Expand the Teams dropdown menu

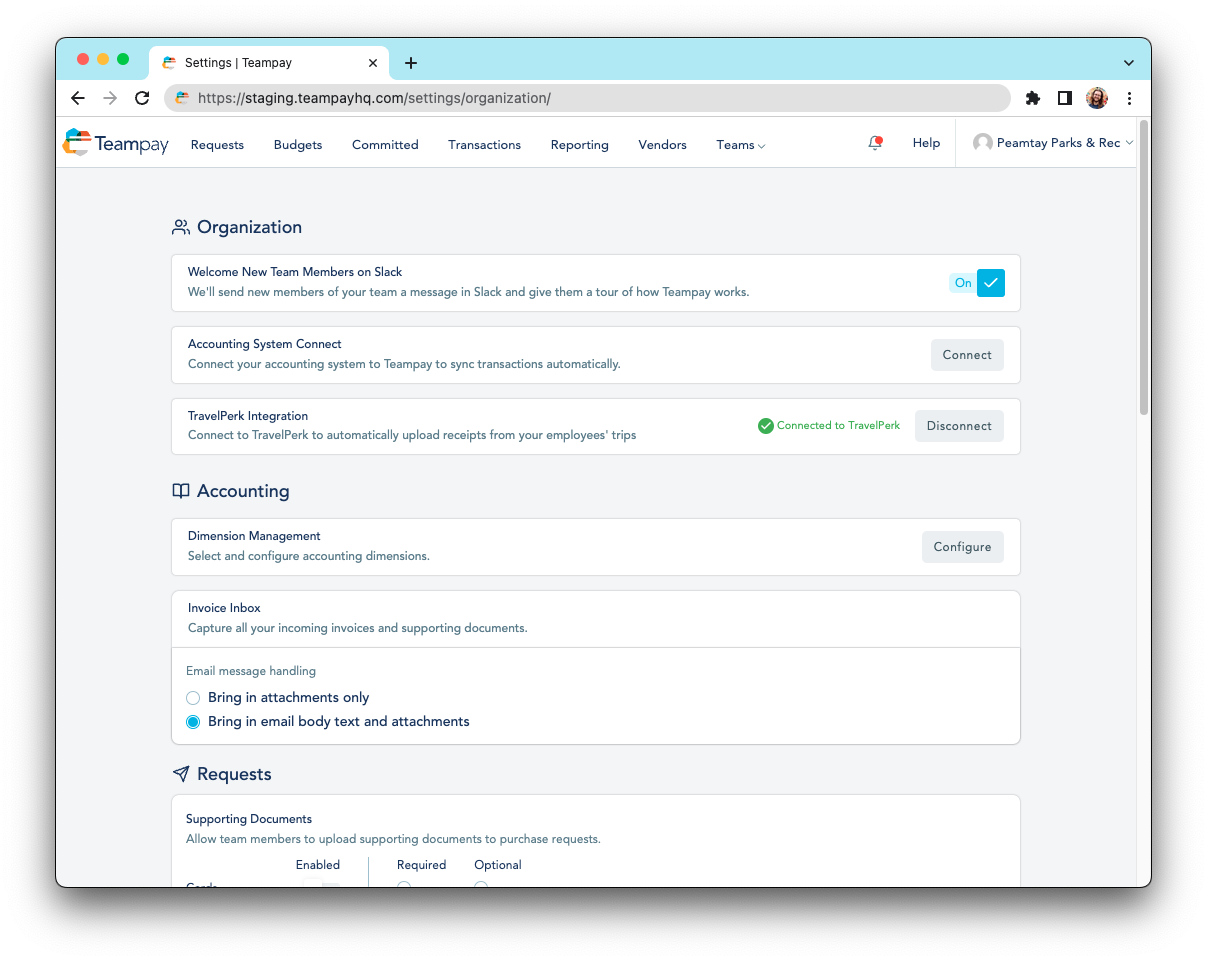click(x=741, y=145)
